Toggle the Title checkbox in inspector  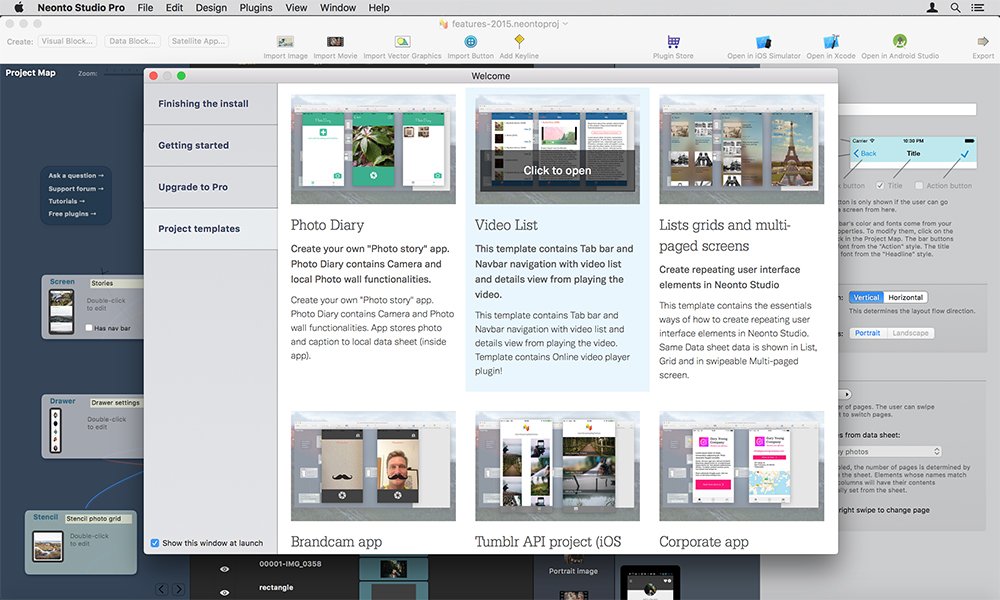click(x=880, y=186)
